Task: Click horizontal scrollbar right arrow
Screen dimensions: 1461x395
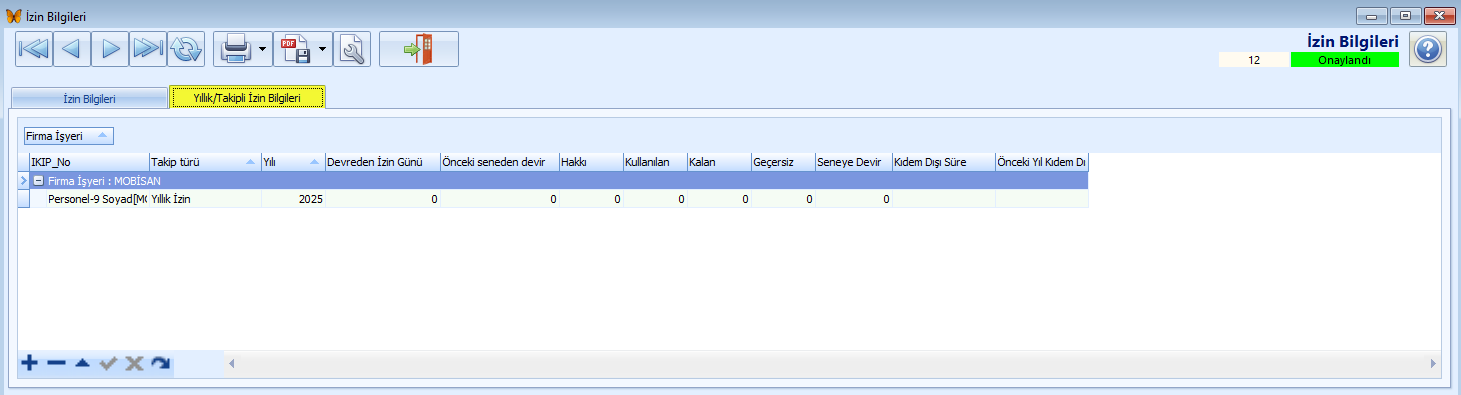Action: coord(1432,363)
